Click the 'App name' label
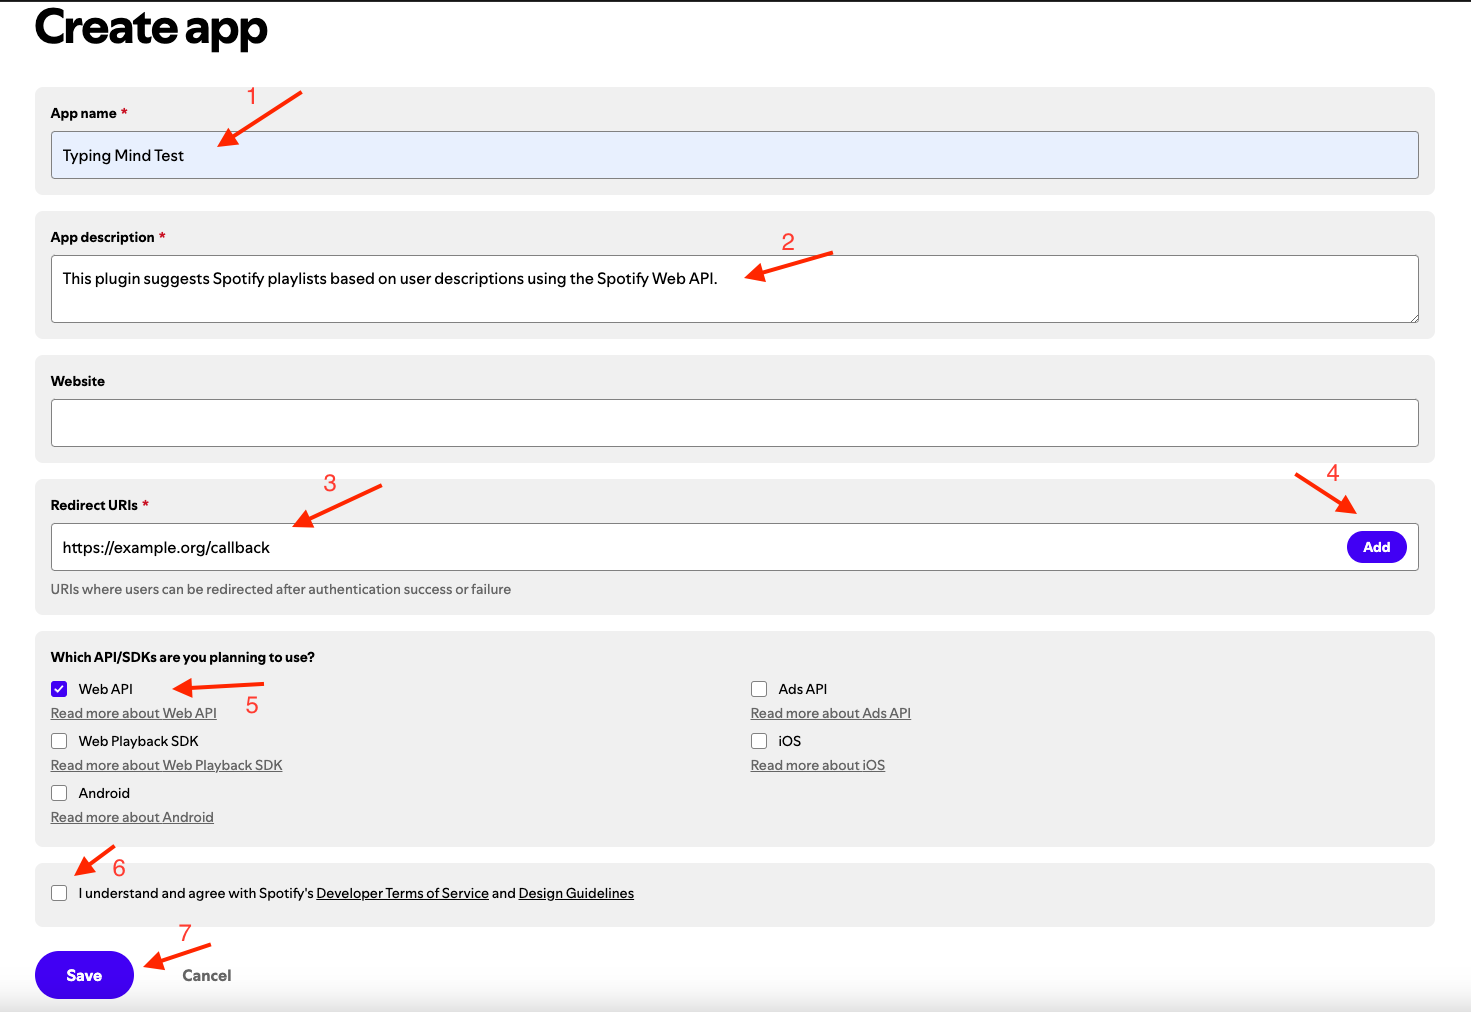 point(84,113)
